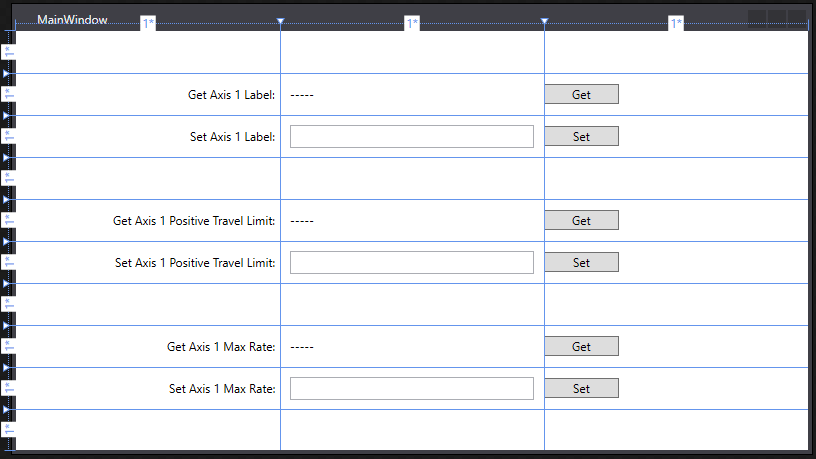
Task: Open first column's 1* size label
Action: click(148, 23)
